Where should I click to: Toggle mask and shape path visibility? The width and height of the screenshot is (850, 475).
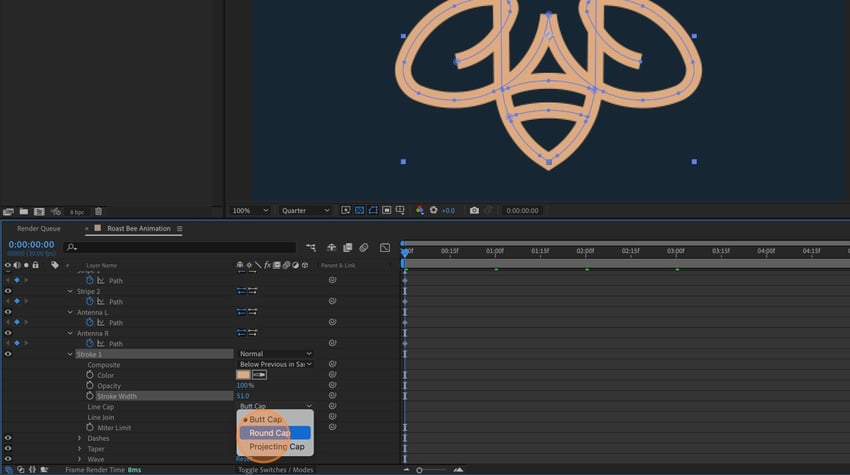point(373,210)
